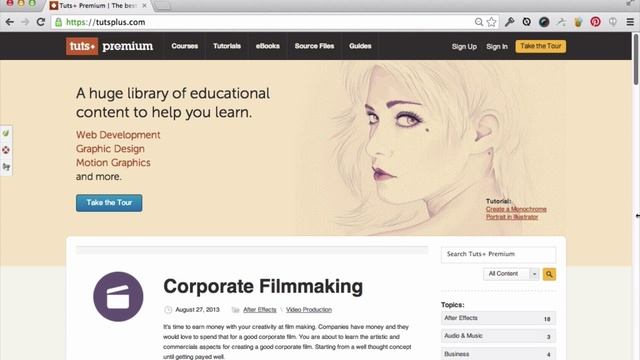Open the Source Files menu
This screenshot has width=640, height=360.
314,46
